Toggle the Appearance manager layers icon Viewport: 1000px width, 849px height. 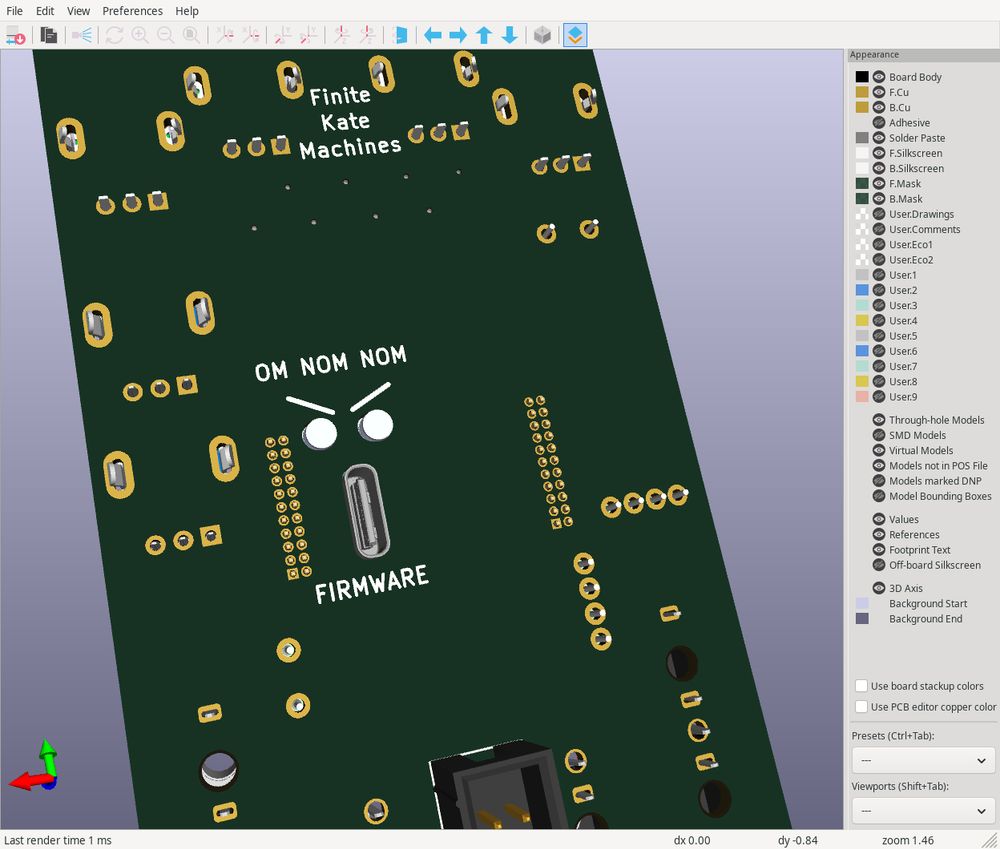tap(575, 35)
